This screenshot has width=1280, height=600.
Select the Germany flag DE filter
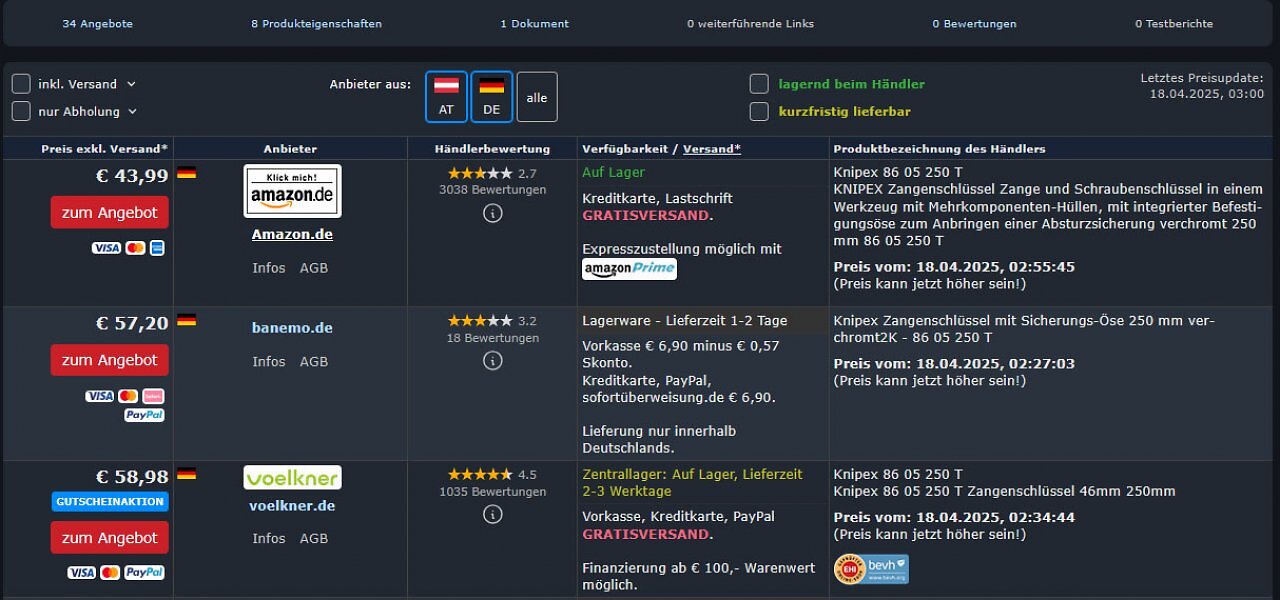pyautogui.click(x=491, y=97)
